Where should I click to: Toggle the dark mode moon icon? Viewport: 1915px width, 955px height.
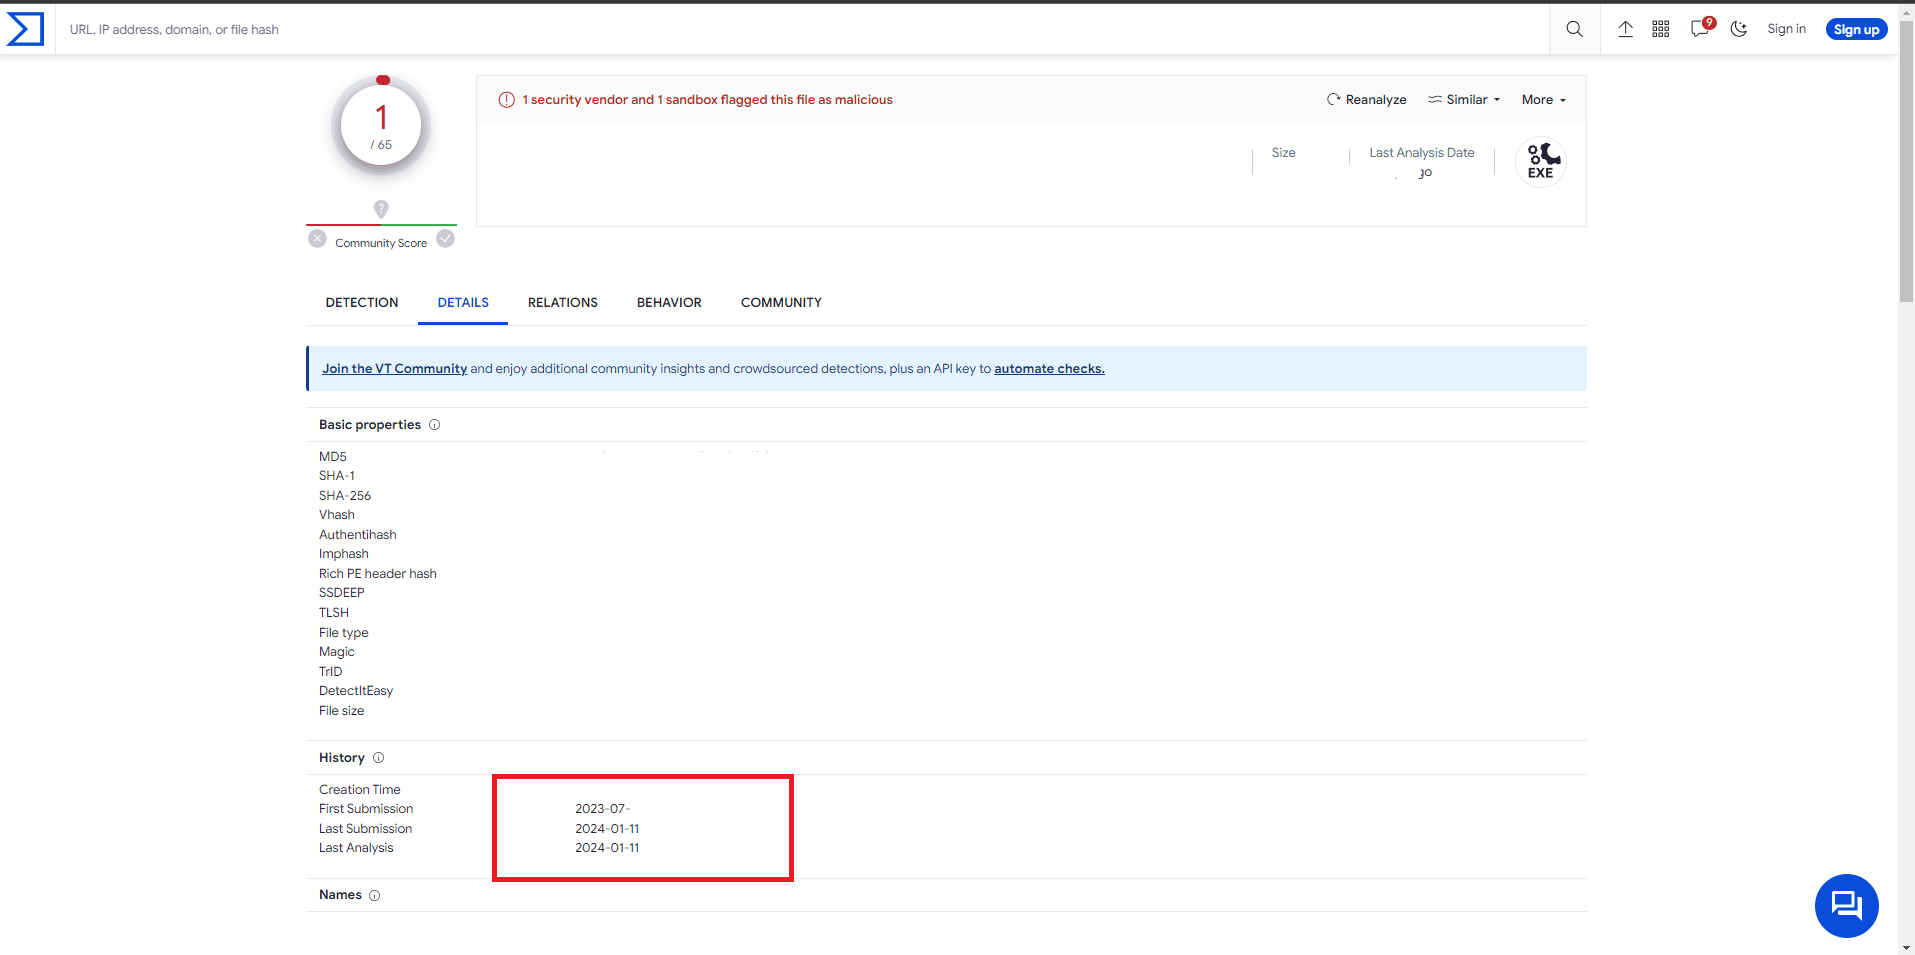1739,29
